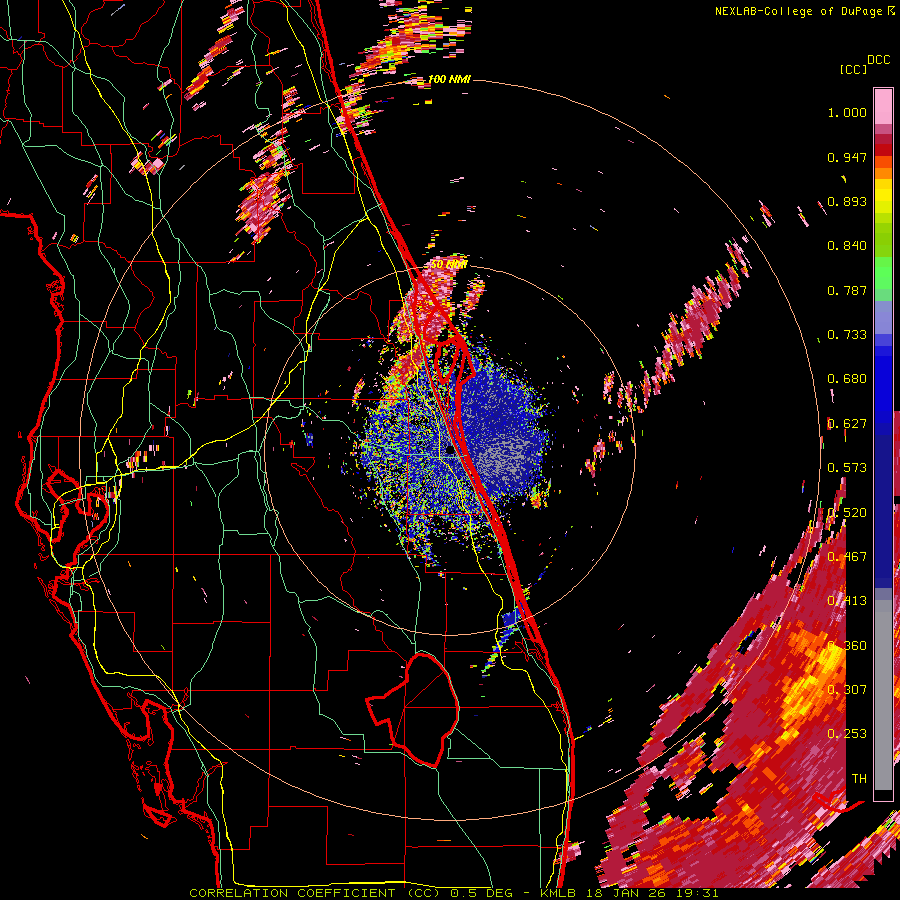Select the 0.573 scale value
Viewport: 900px width, 900px height.
pyautogui.click(x=847, y=468)
